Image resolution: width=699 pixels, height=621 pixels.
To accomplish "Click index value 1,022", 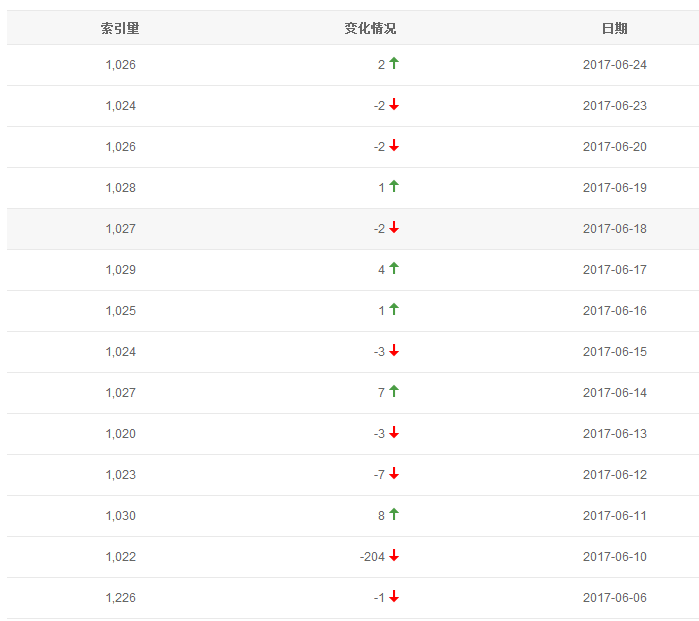I will (120, 557).
